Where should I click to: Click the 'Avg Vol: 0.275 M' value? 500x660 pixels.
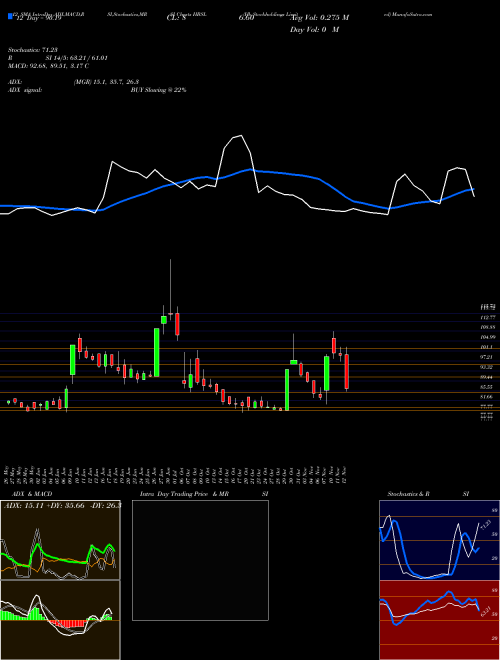320,18
